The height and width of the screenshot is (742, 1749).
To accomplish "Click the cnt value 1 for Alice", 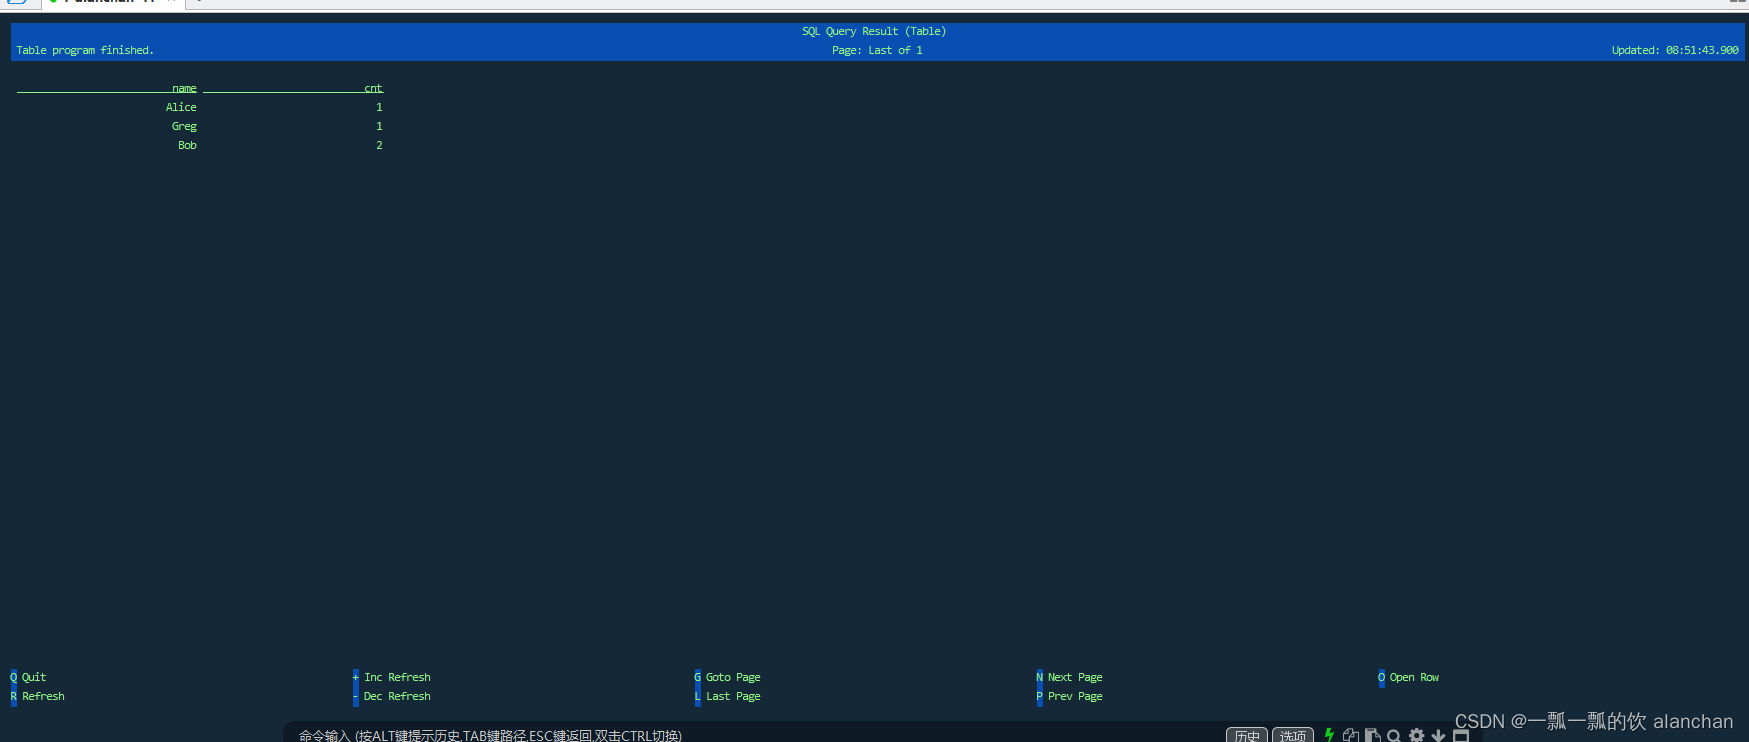I will [379, 107].
